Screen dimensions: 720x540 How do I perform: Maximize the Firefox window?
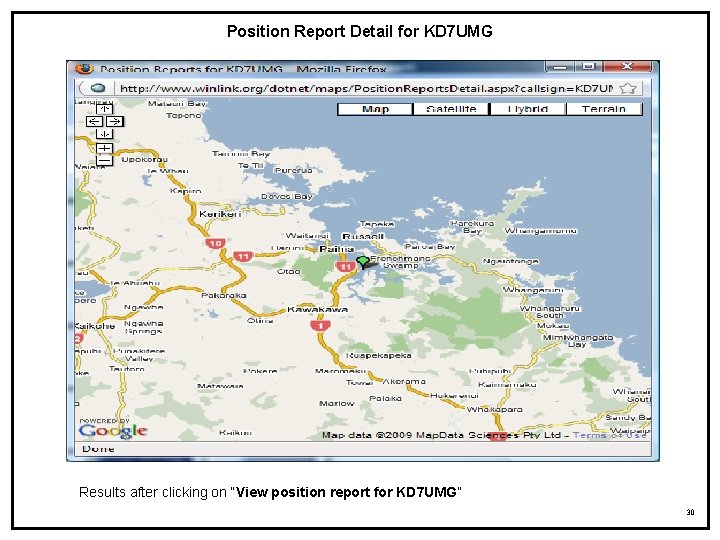pos(588,67)
